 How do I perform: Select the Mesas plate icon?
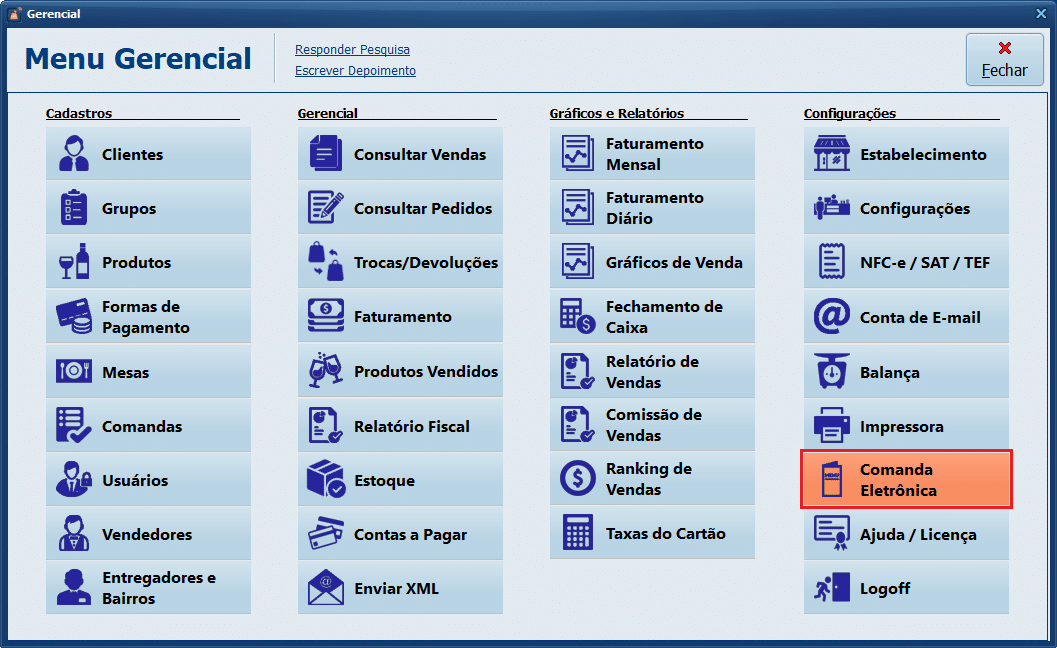[74, 371]
